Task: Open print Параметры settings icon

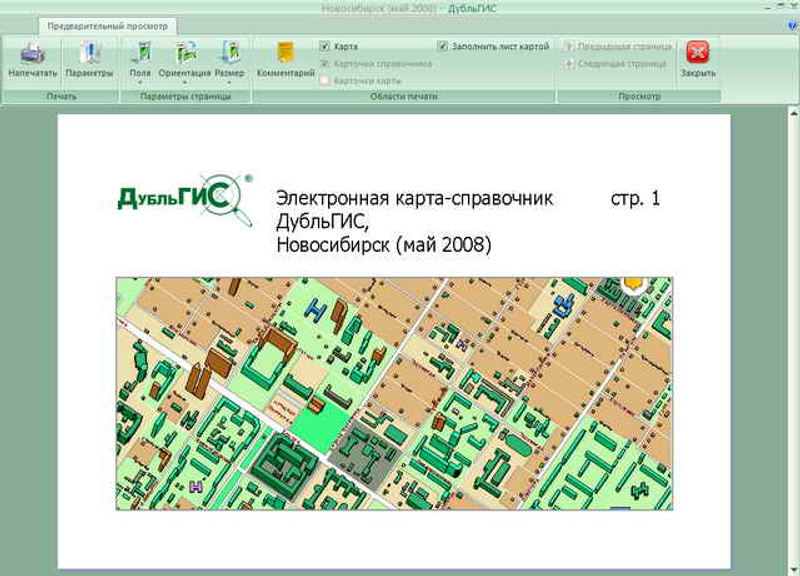Action: point(89,54)
